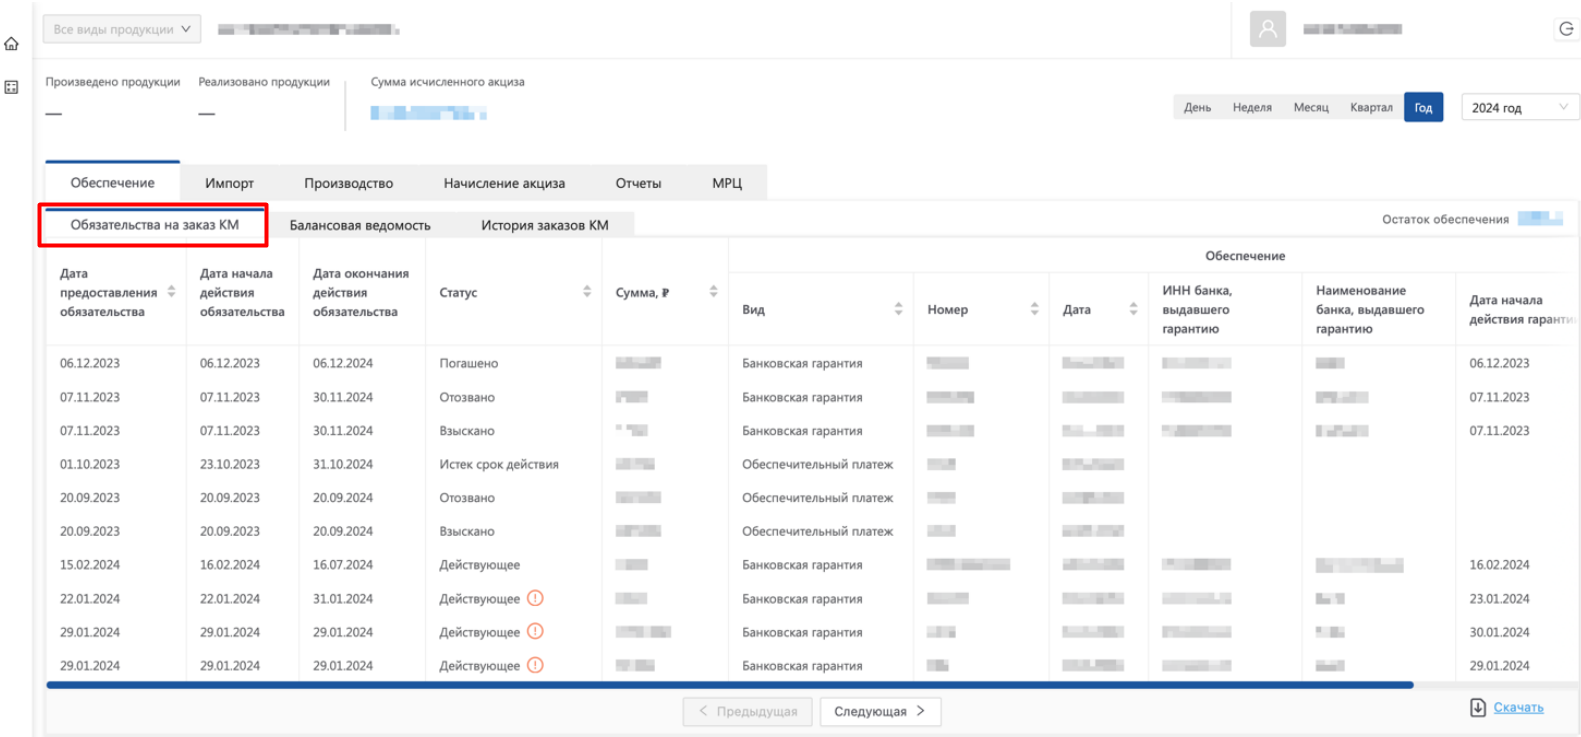
Task: Select the Год period
Action: point(1423,107)
